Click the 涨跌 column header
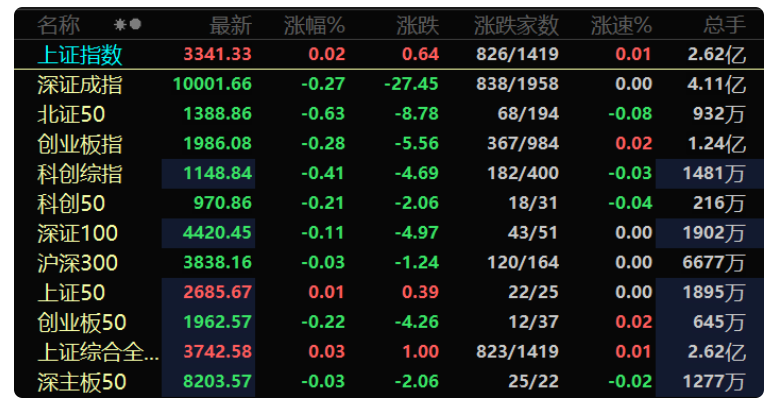Viewport: 768px width, 400px height. click(x=418, y=25)
